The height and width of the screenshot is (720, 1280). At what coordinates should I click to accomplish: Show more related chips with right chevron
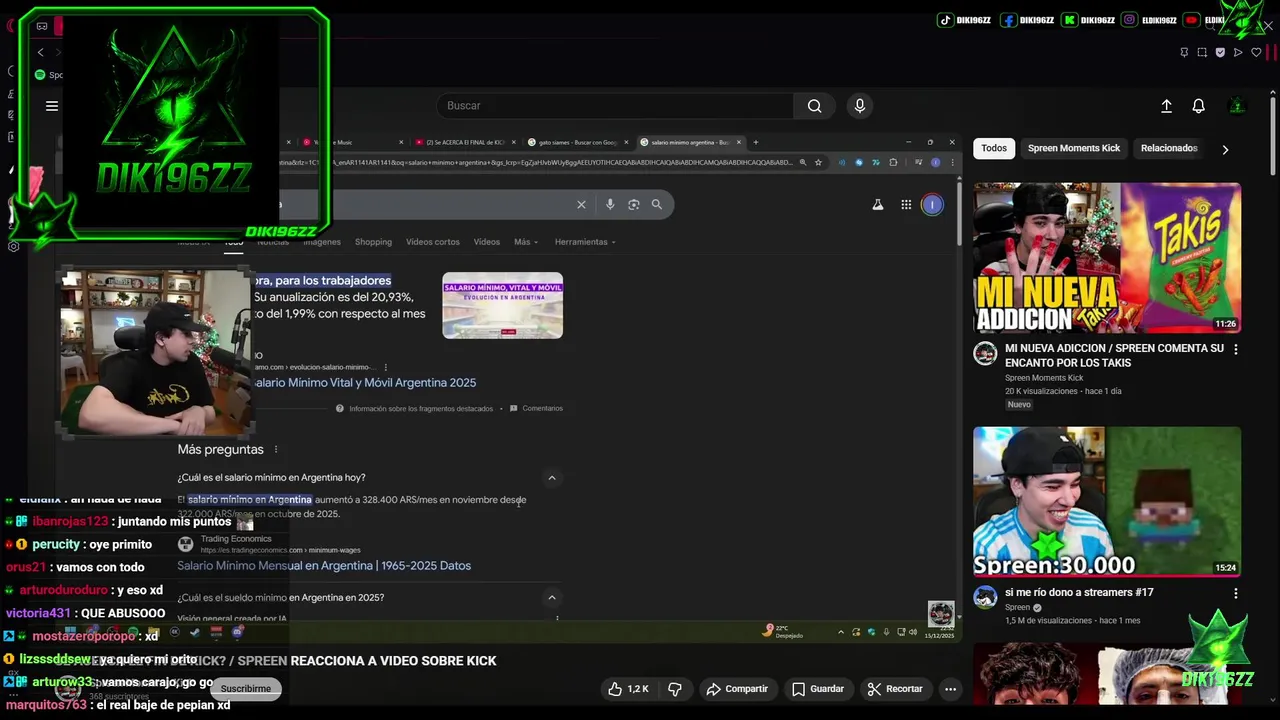click(1225, 149)
